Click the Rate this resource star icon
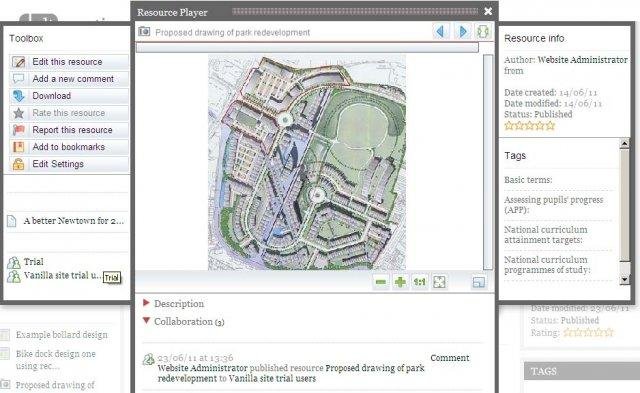Viewport: 640px width, 393px height. click(19, 113)
